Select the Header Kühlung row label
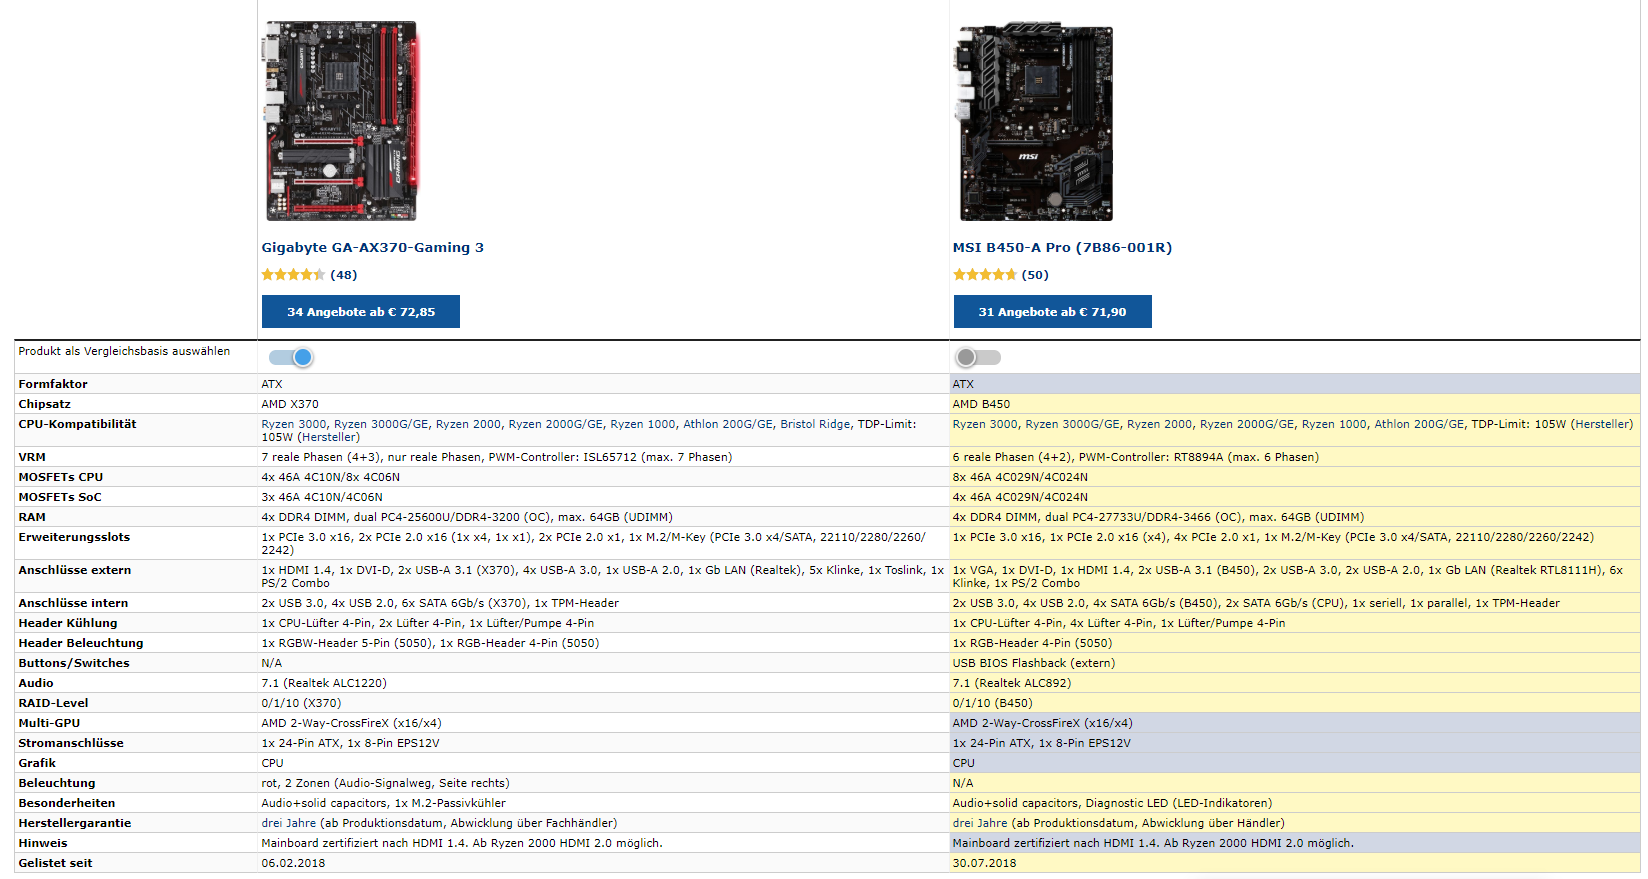The height and width of the screenshot is (879, 1648). pos(68,623)
